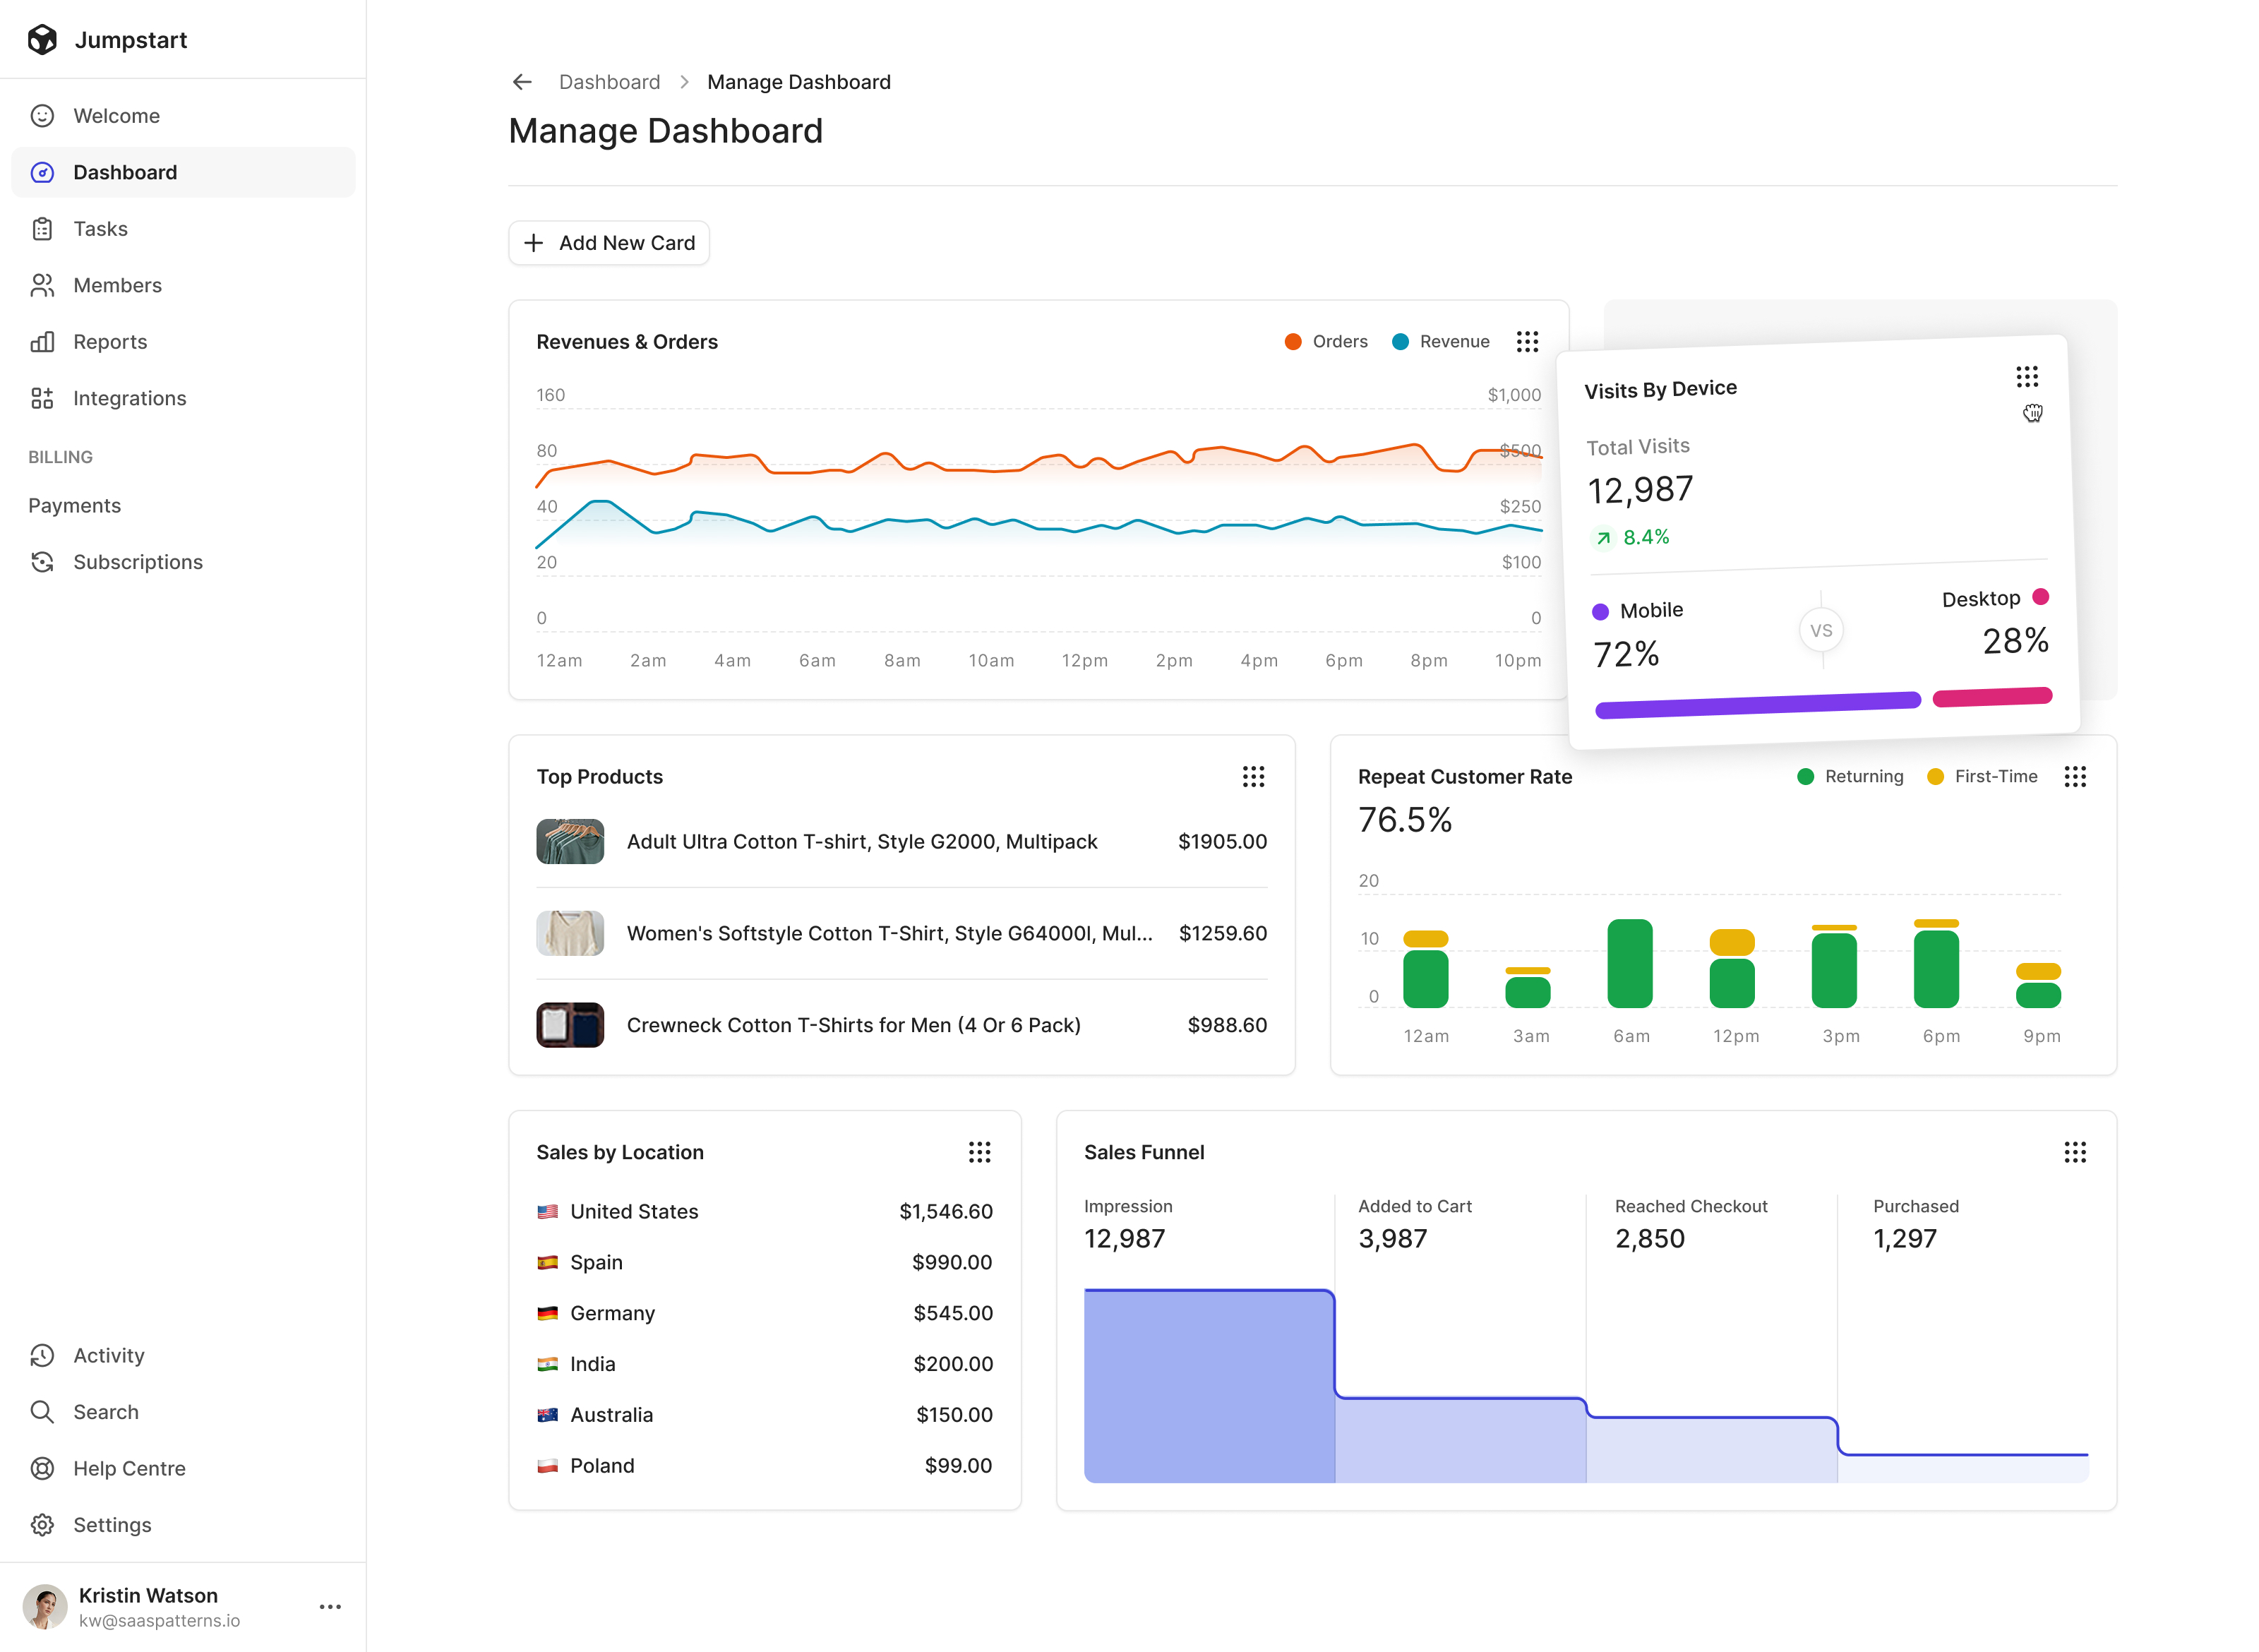The width and height of the screenshot is (2259, 1652).
Task: Click the Added to Cart value 3,987
Action: [1392, 1239]
